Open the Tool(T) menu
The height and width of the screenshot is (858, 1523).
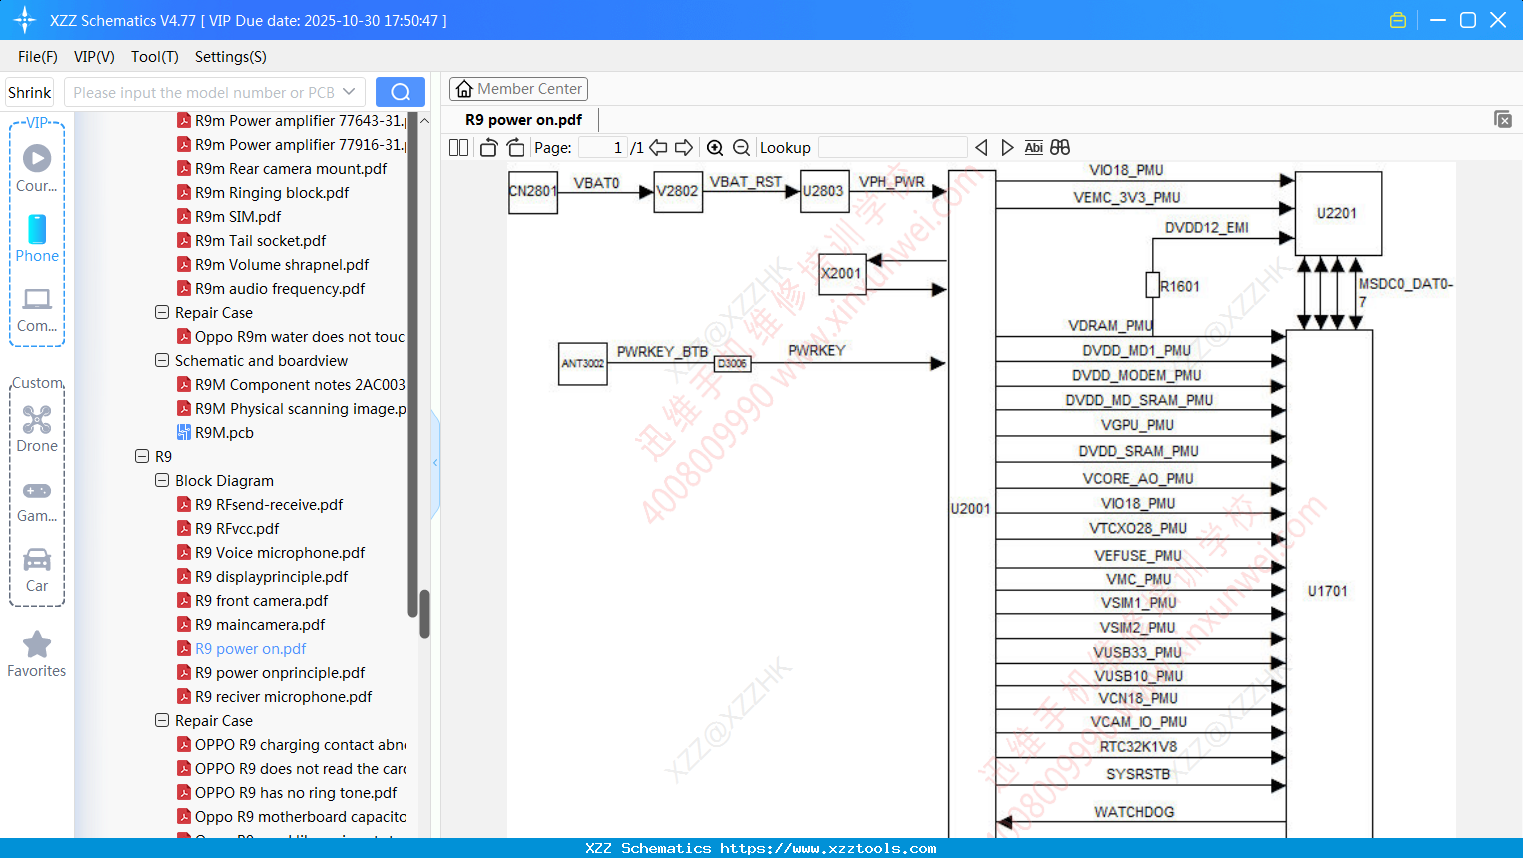pyautogui.click(x=155, y=57)
